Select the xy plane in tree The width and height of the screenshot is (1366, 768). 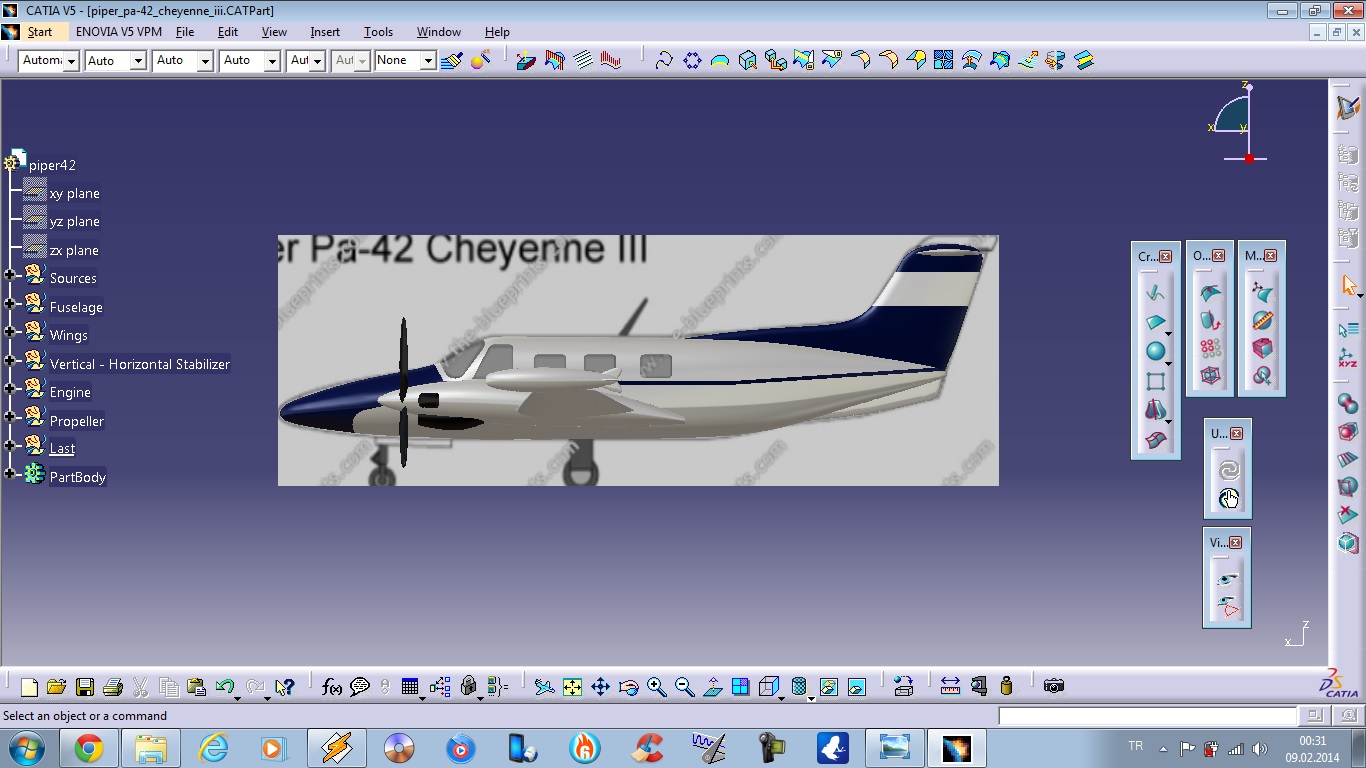pos(74,193)
